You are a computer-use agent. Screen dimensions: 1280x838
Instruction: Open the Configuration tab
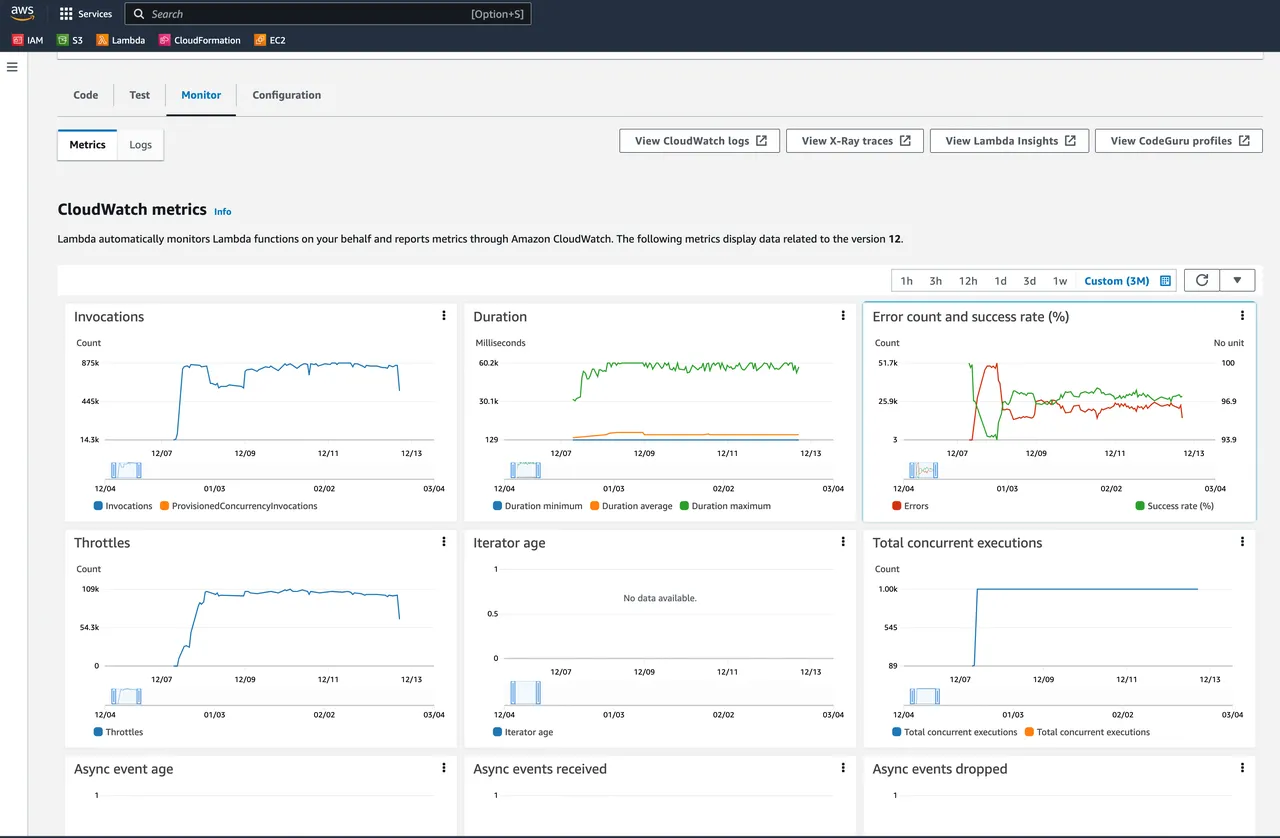click(287, 95)
